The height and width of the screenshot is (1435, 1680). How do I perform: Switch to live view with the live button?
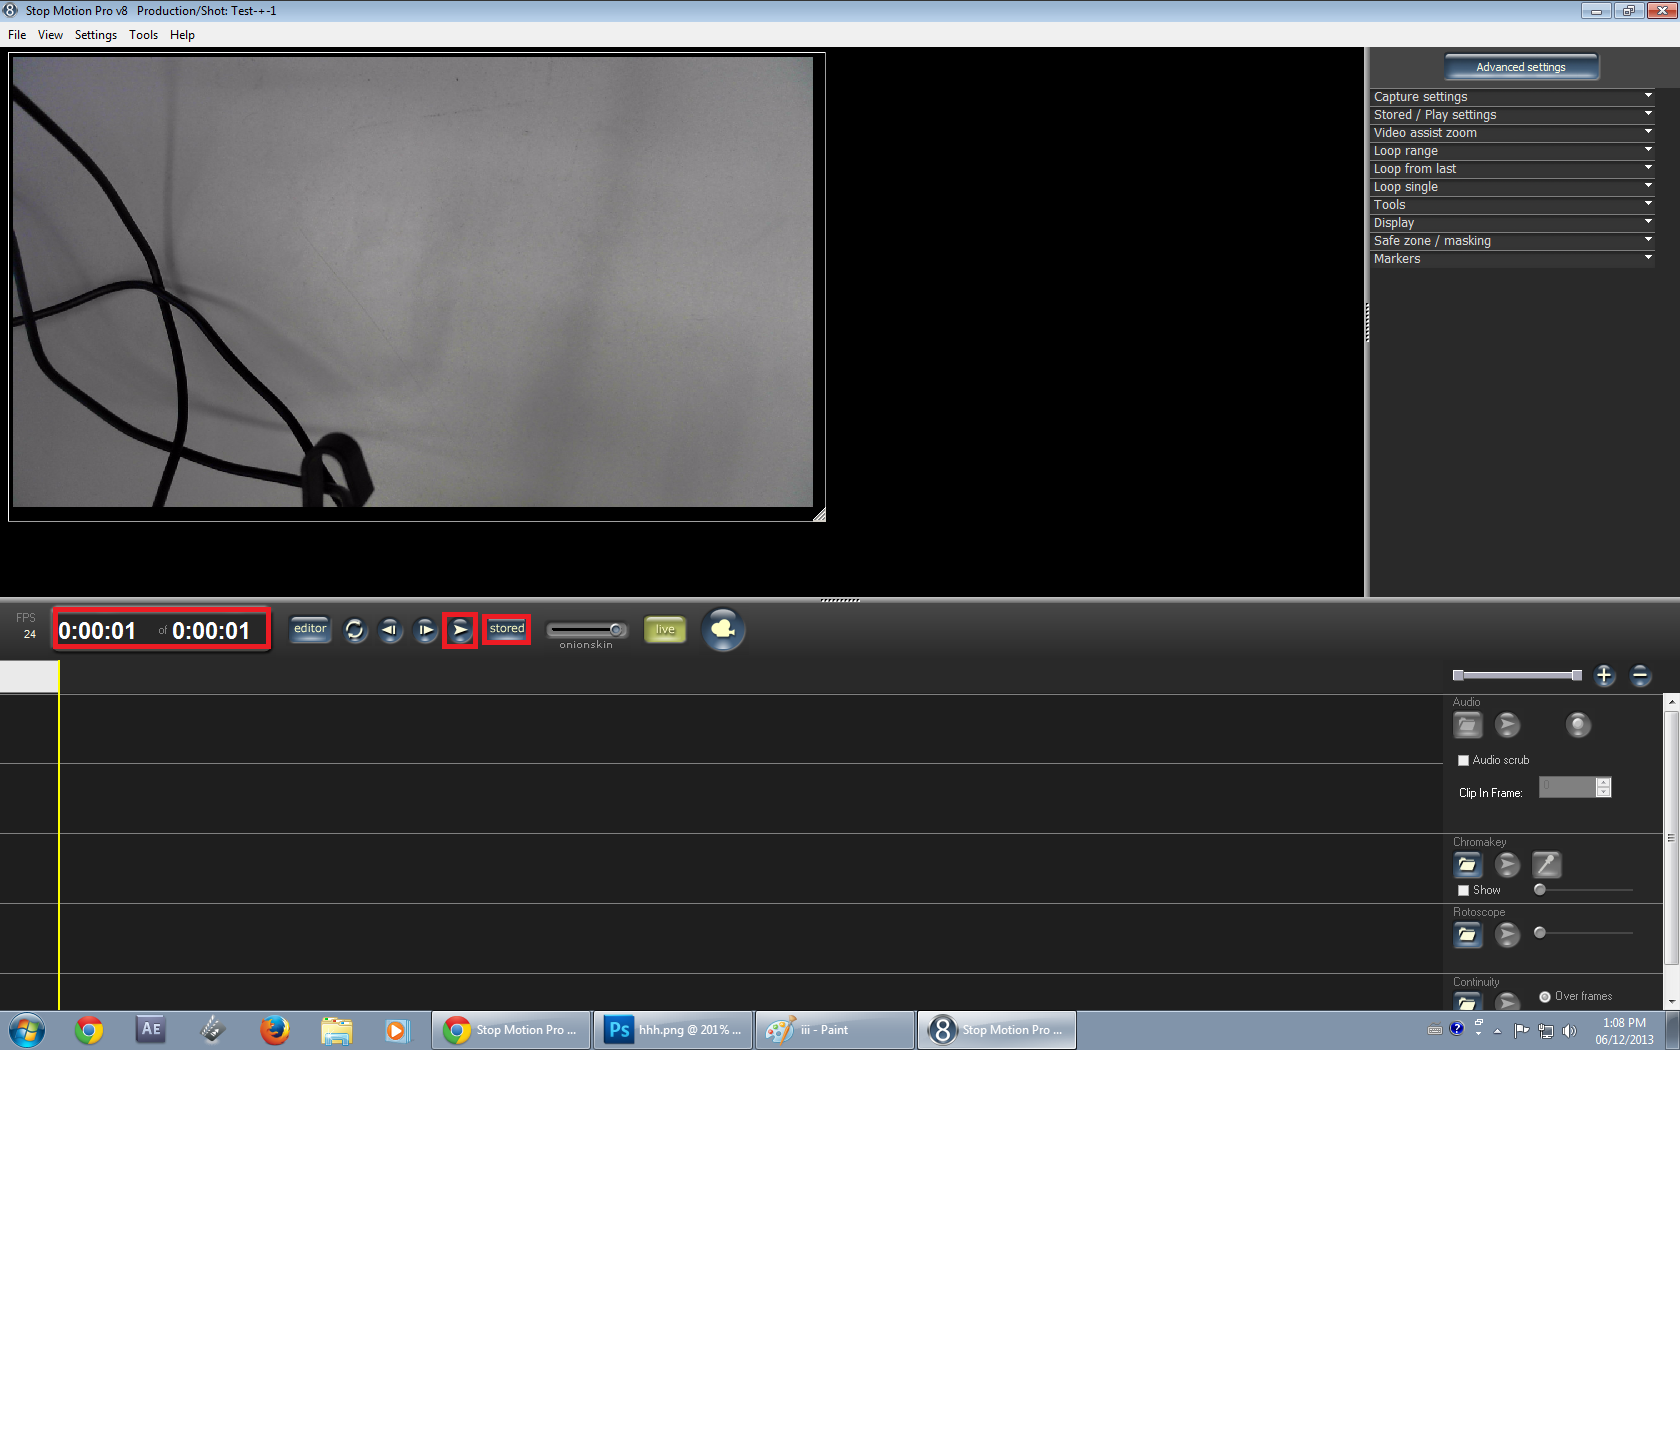point(664,630)
